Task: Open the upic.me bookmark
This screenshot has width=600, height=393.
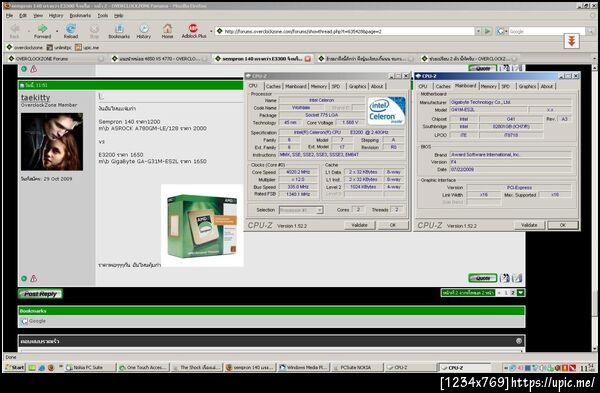Action: point(87,47)
